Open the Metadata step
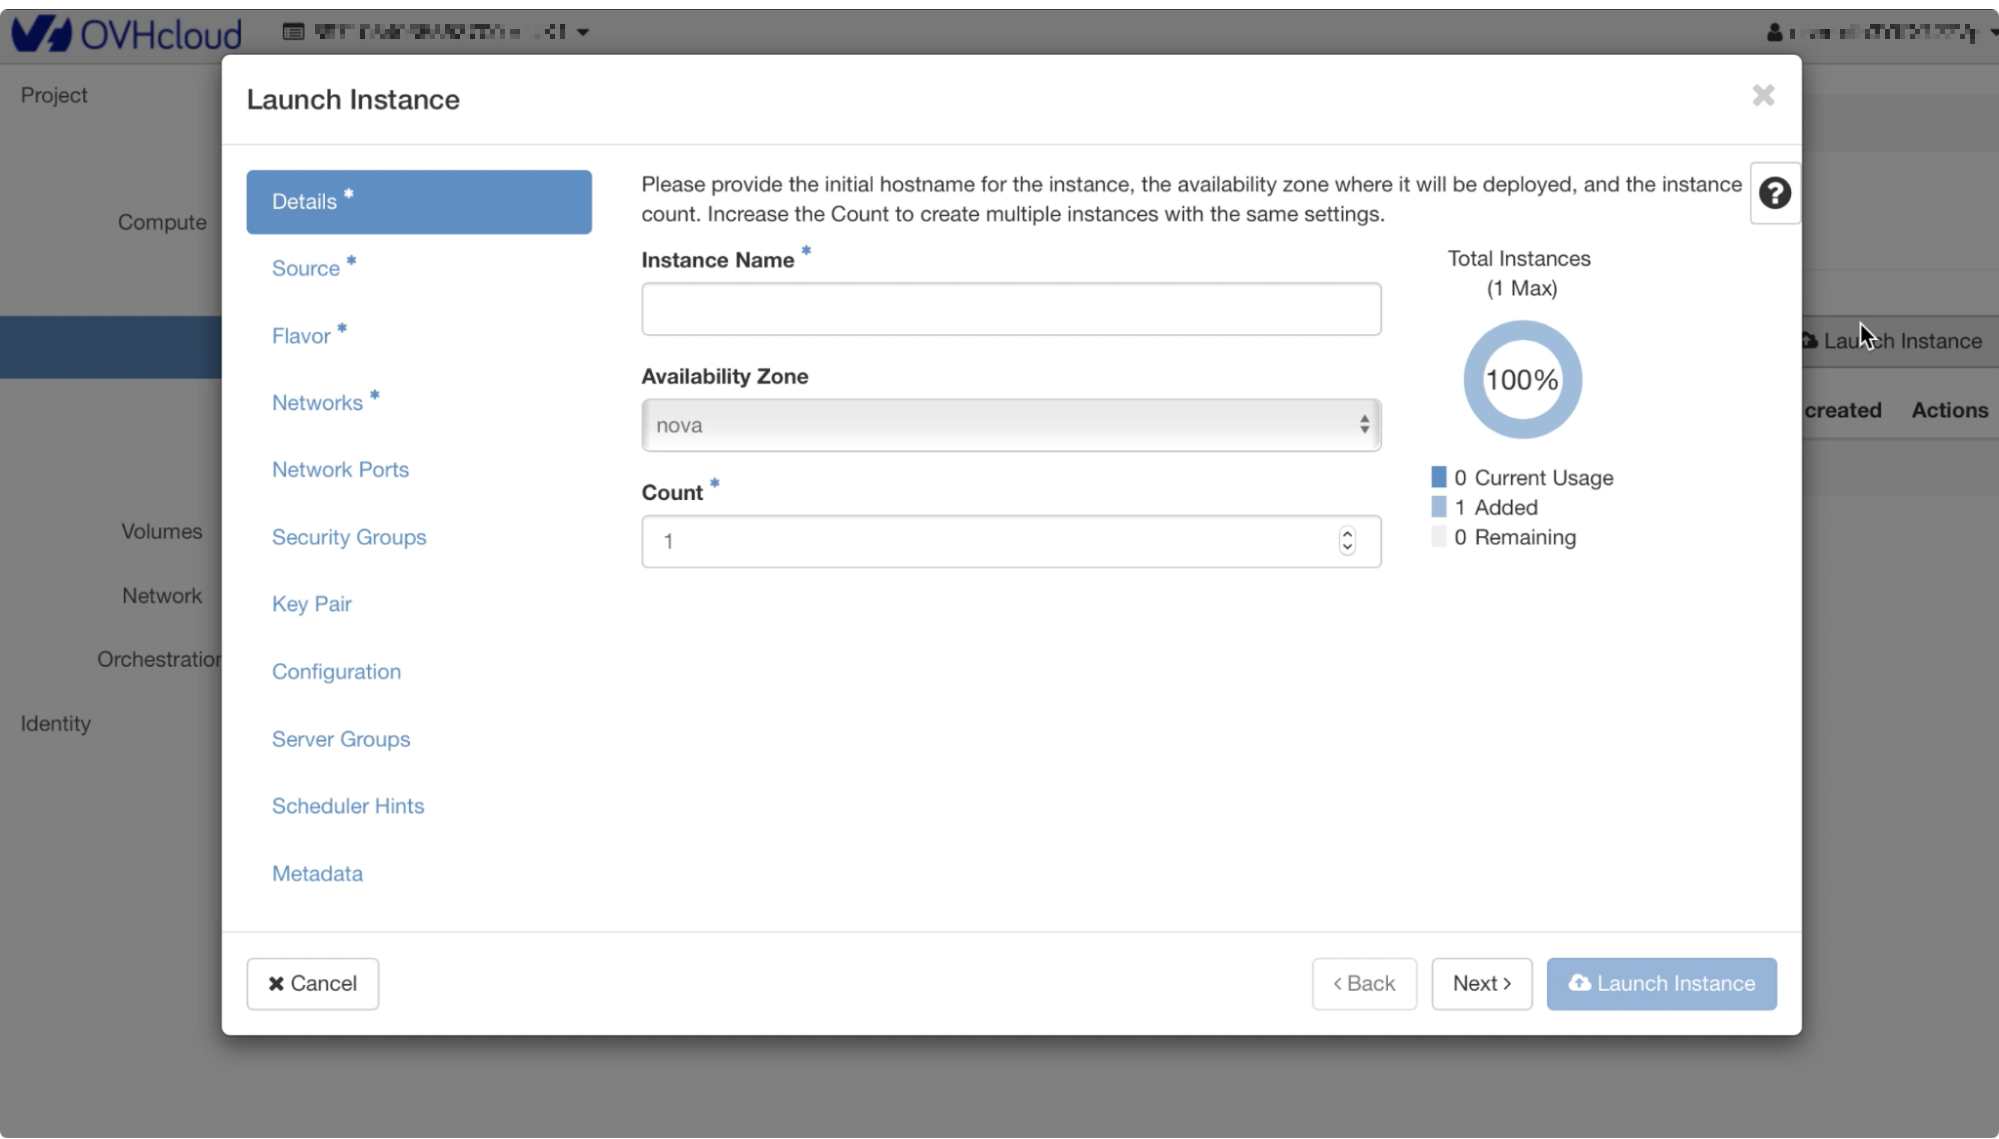The image size is (1999, 1139). [x=317, y=873]
